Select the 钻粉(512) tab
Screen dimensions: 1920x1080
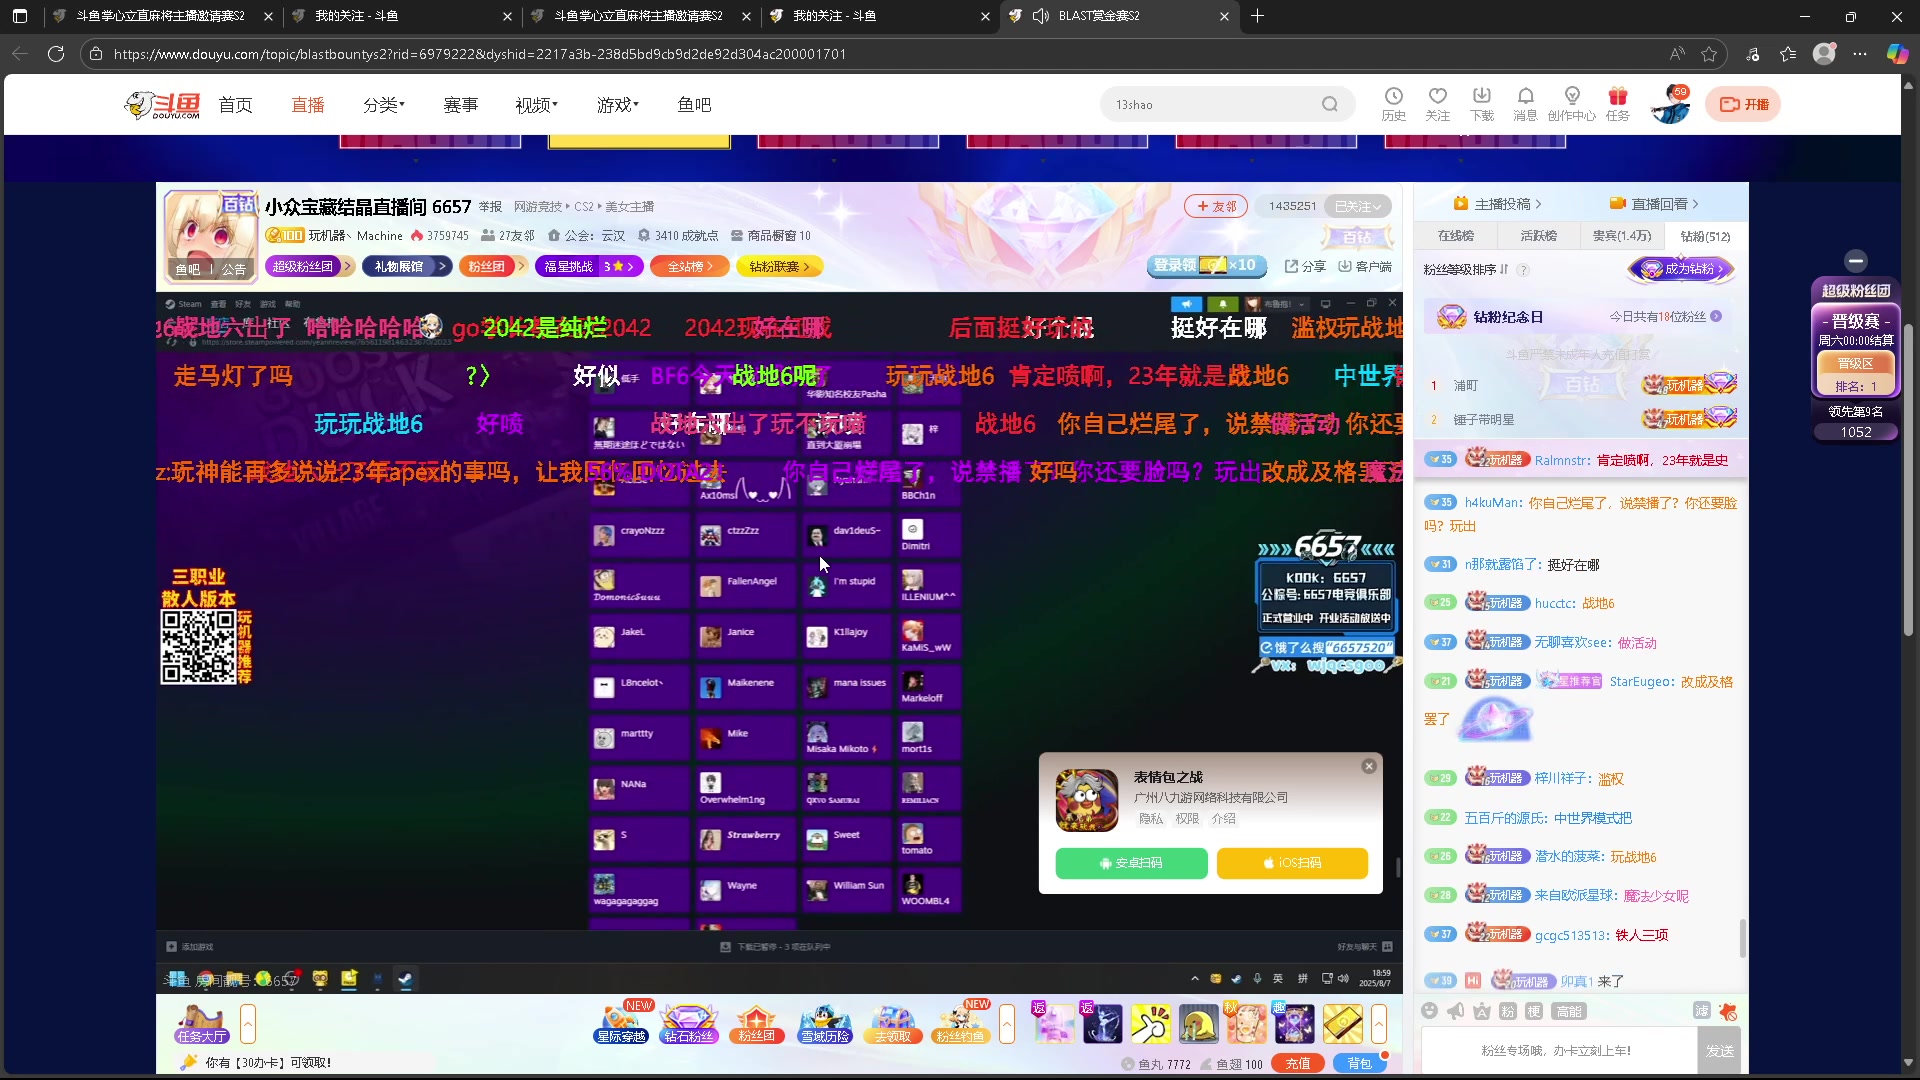(x=1705, y=236)
